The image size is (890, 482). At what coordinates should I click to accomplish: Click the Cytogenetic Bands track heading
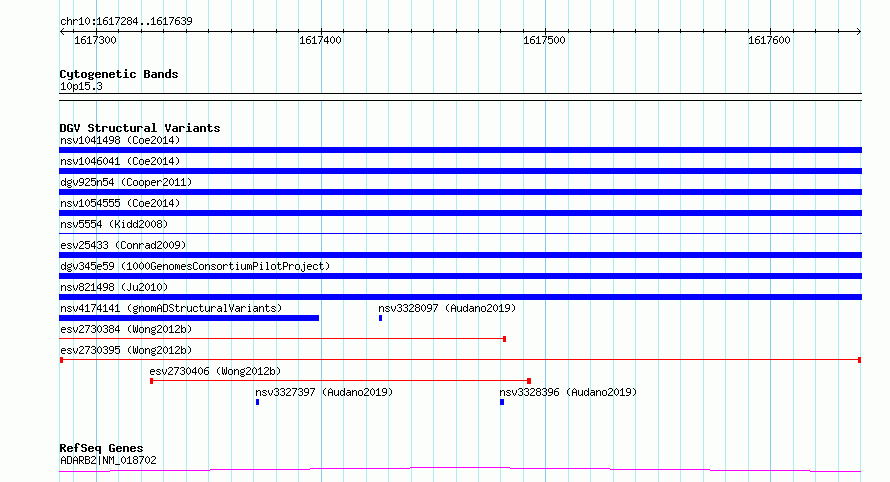[x=119, y=74]
